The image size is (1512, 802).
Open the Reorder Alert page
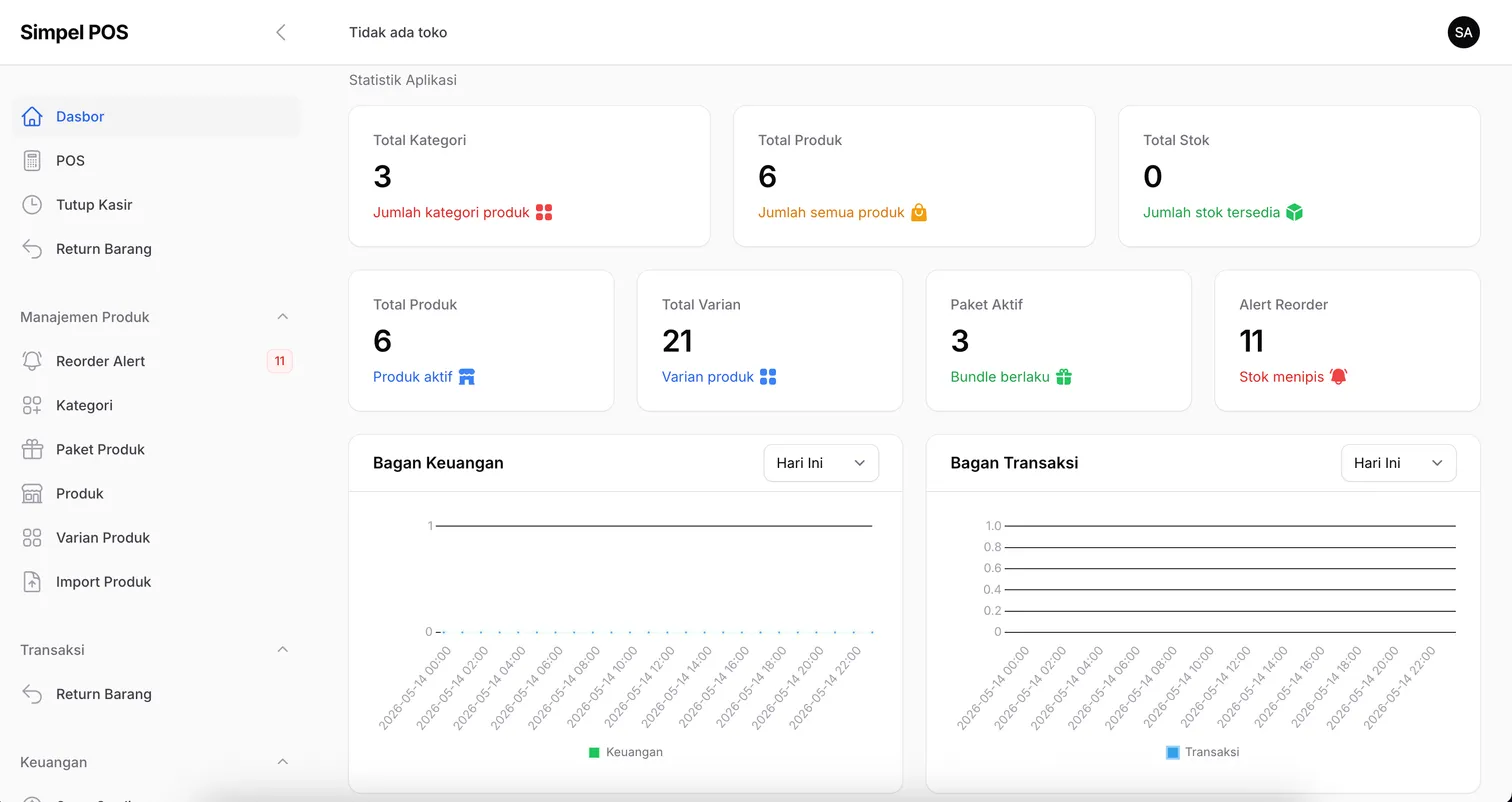pos(156,361)
